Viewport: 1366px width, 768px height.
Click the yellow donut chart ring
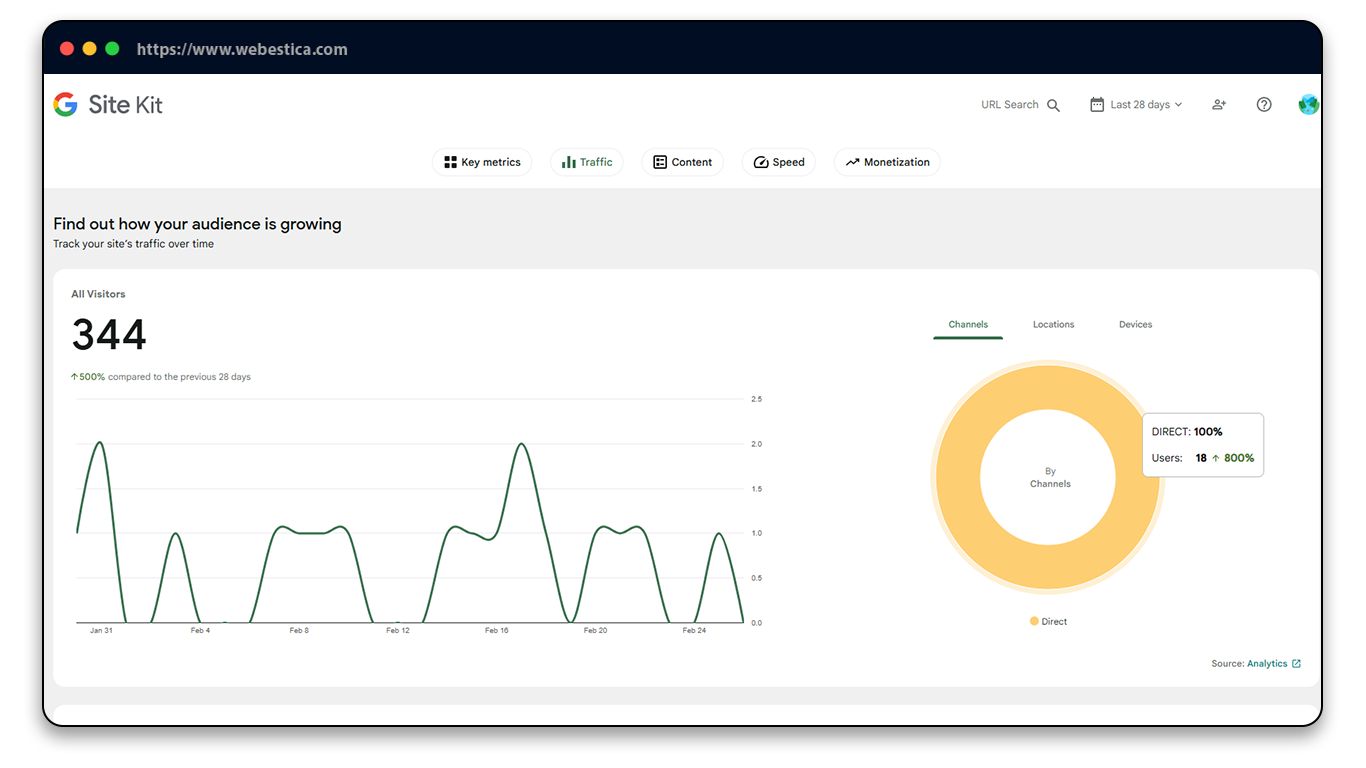[958, 476]
